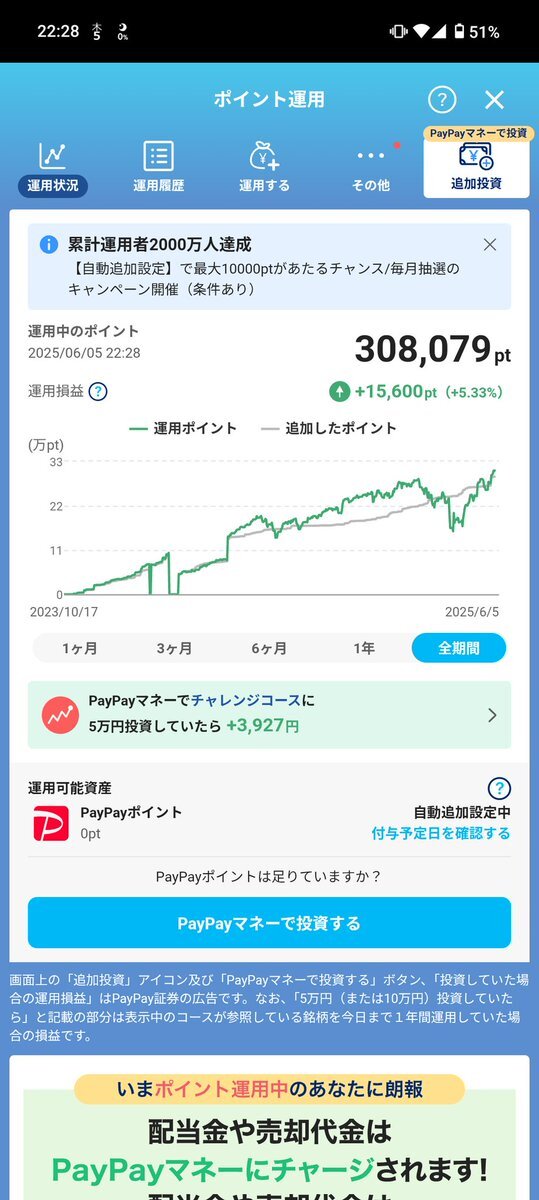Select the 1ヶ月 period option
This screenshot has width=539, height=1200.
tap(80, 648)
